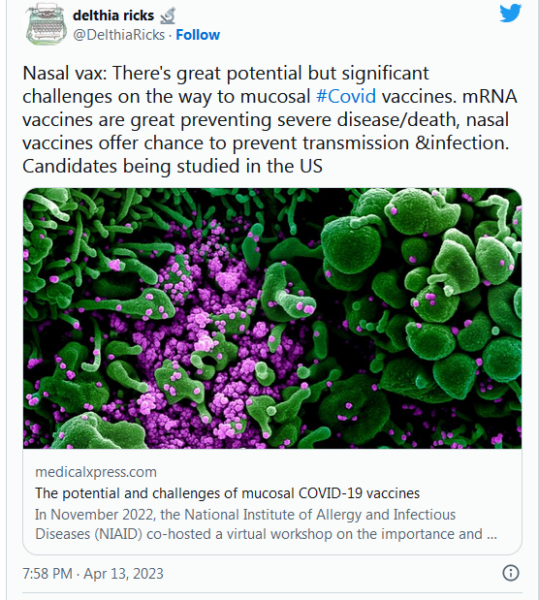Click the link card footer area
Screen dimensions: 539x600
coord(272,501)
